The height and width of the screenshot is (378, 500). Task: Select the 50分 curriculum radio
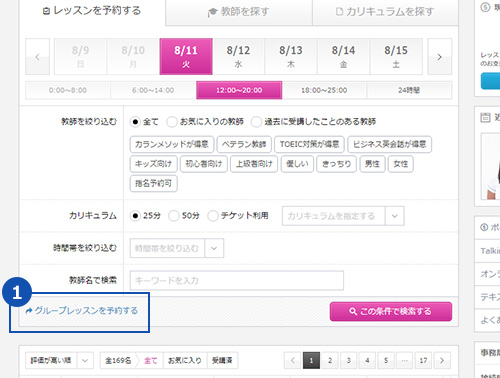pyautogui.click(x=174, y=216)
